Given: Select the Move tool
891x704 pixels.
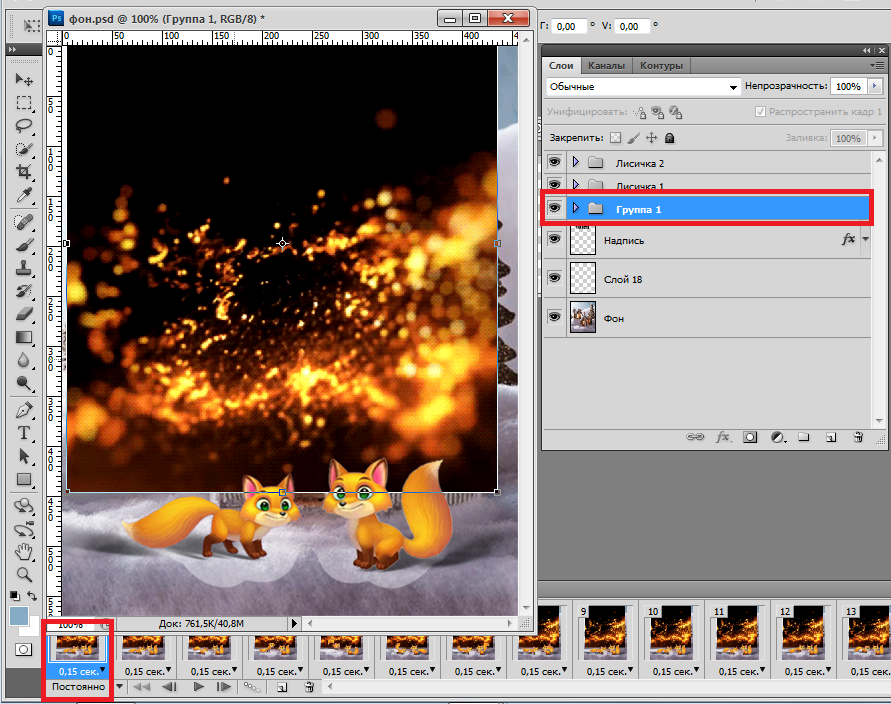Looking at the screenshot, I should pos(23,79).
